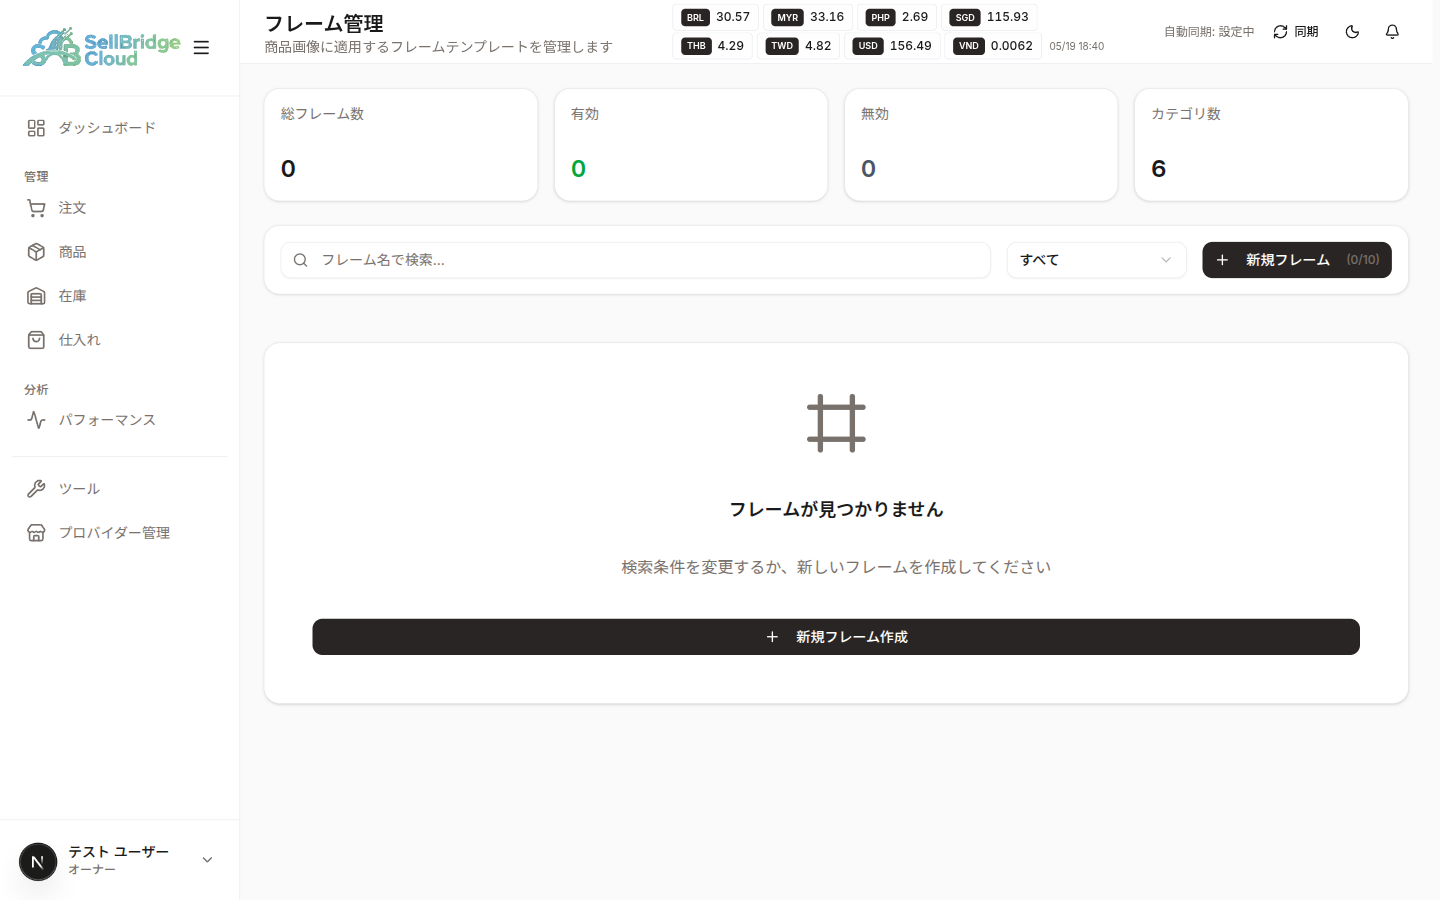The image size is (1440, 900).
Task: Click the 注文 cart icon
Action: pos(36,208)
